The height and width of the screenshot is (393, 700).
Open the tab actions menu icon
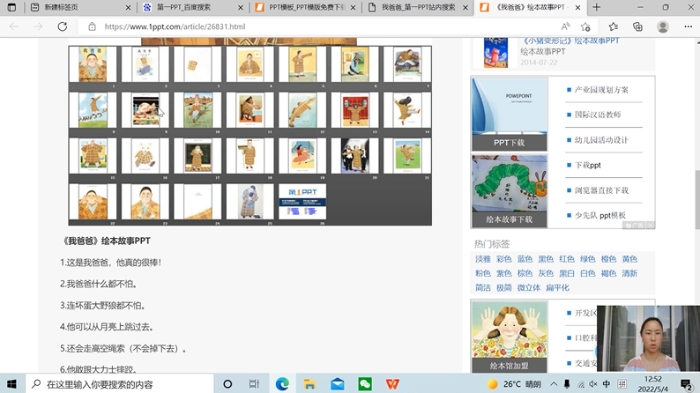[12, 7]
